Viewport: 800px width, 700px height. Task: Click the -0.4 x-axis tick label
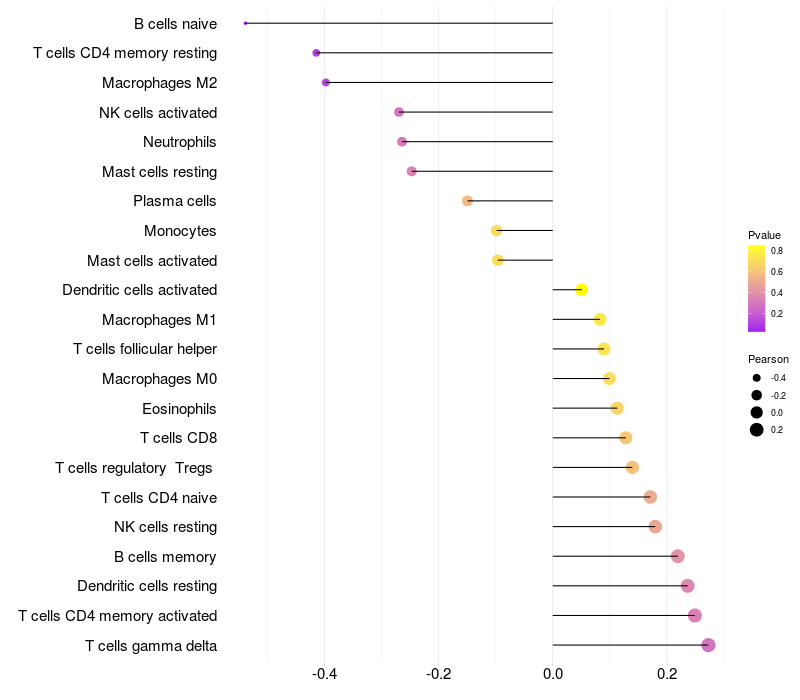point(324,675)
